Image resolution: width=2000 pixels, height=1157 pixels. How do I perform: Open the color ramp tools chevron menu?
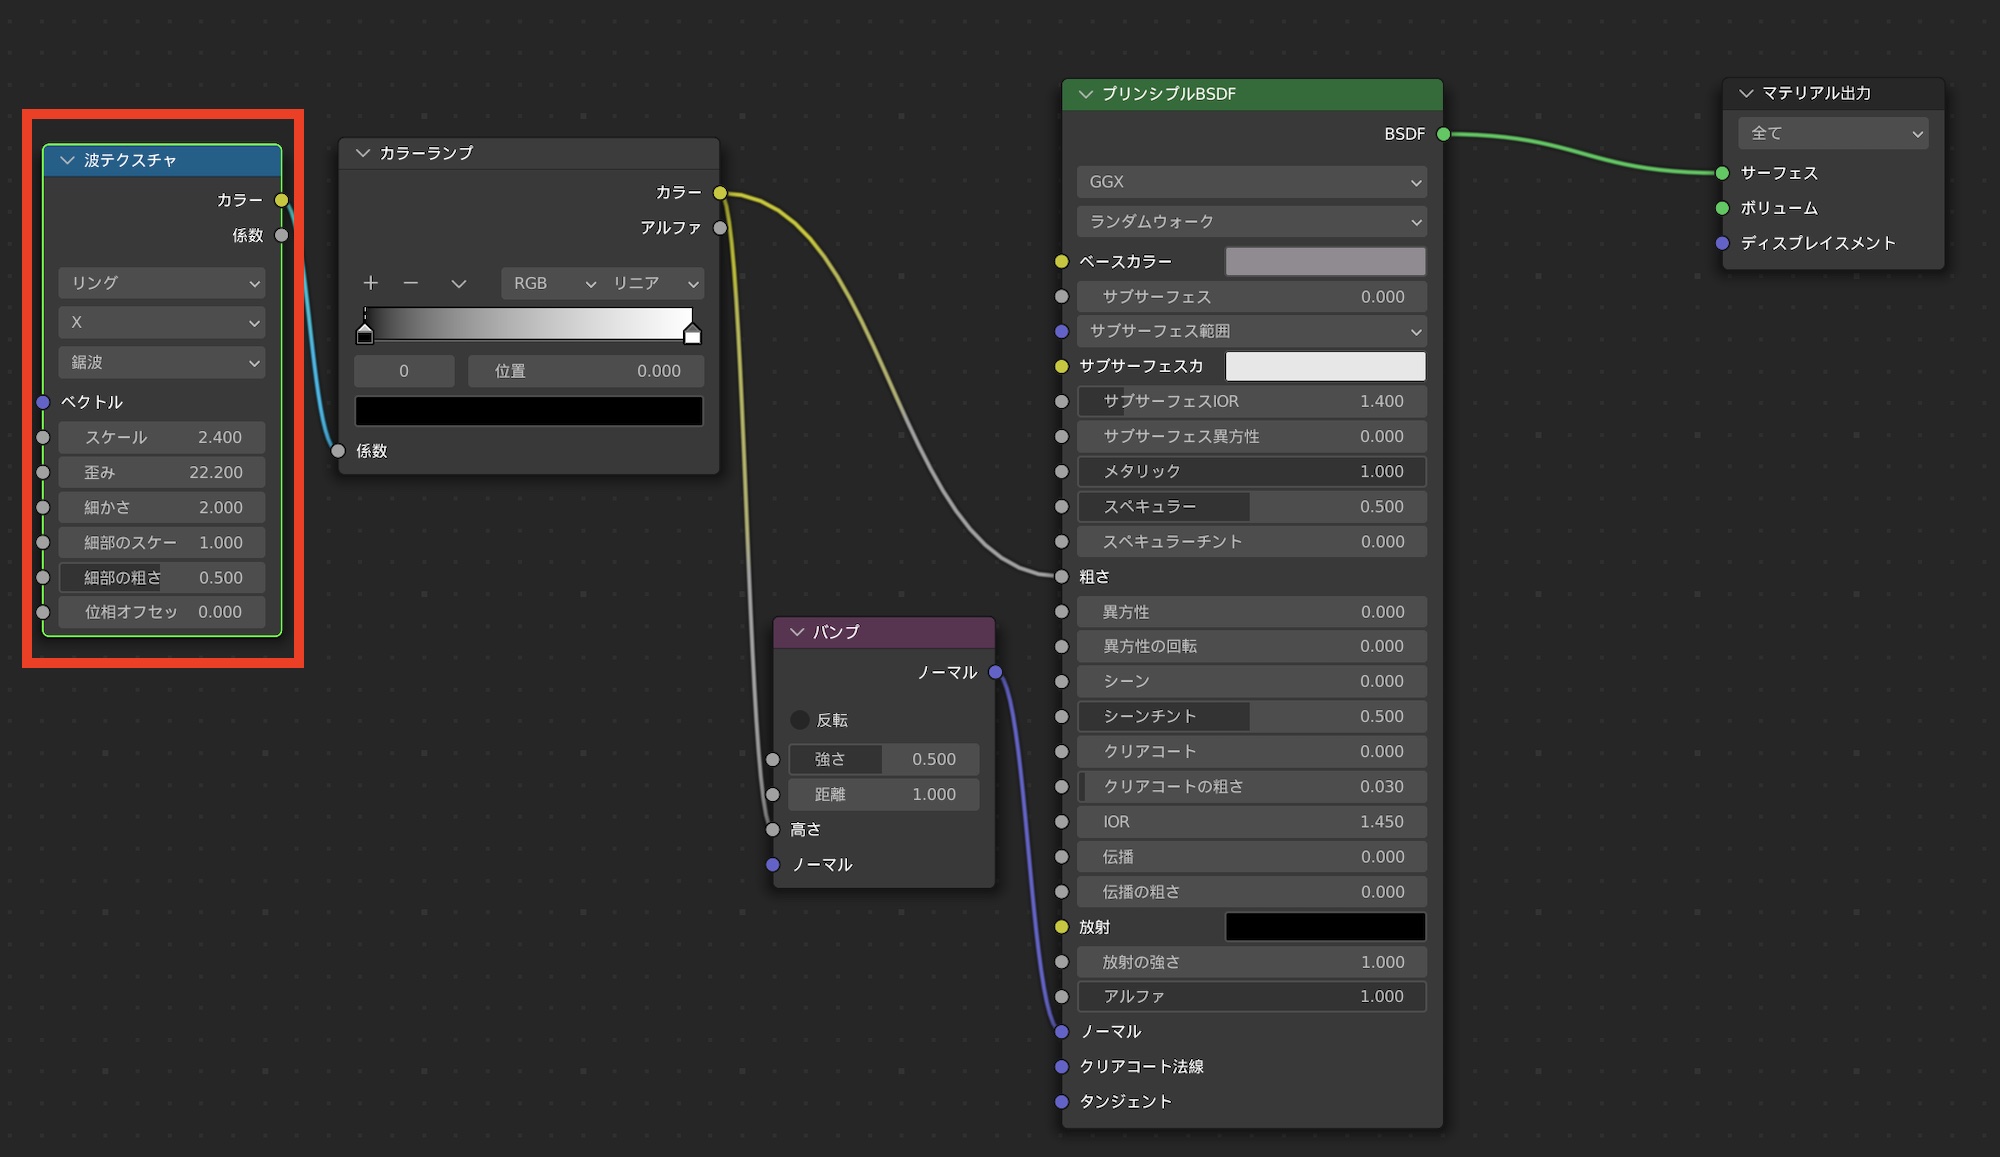pyautogui.click(x=458, y=283)
